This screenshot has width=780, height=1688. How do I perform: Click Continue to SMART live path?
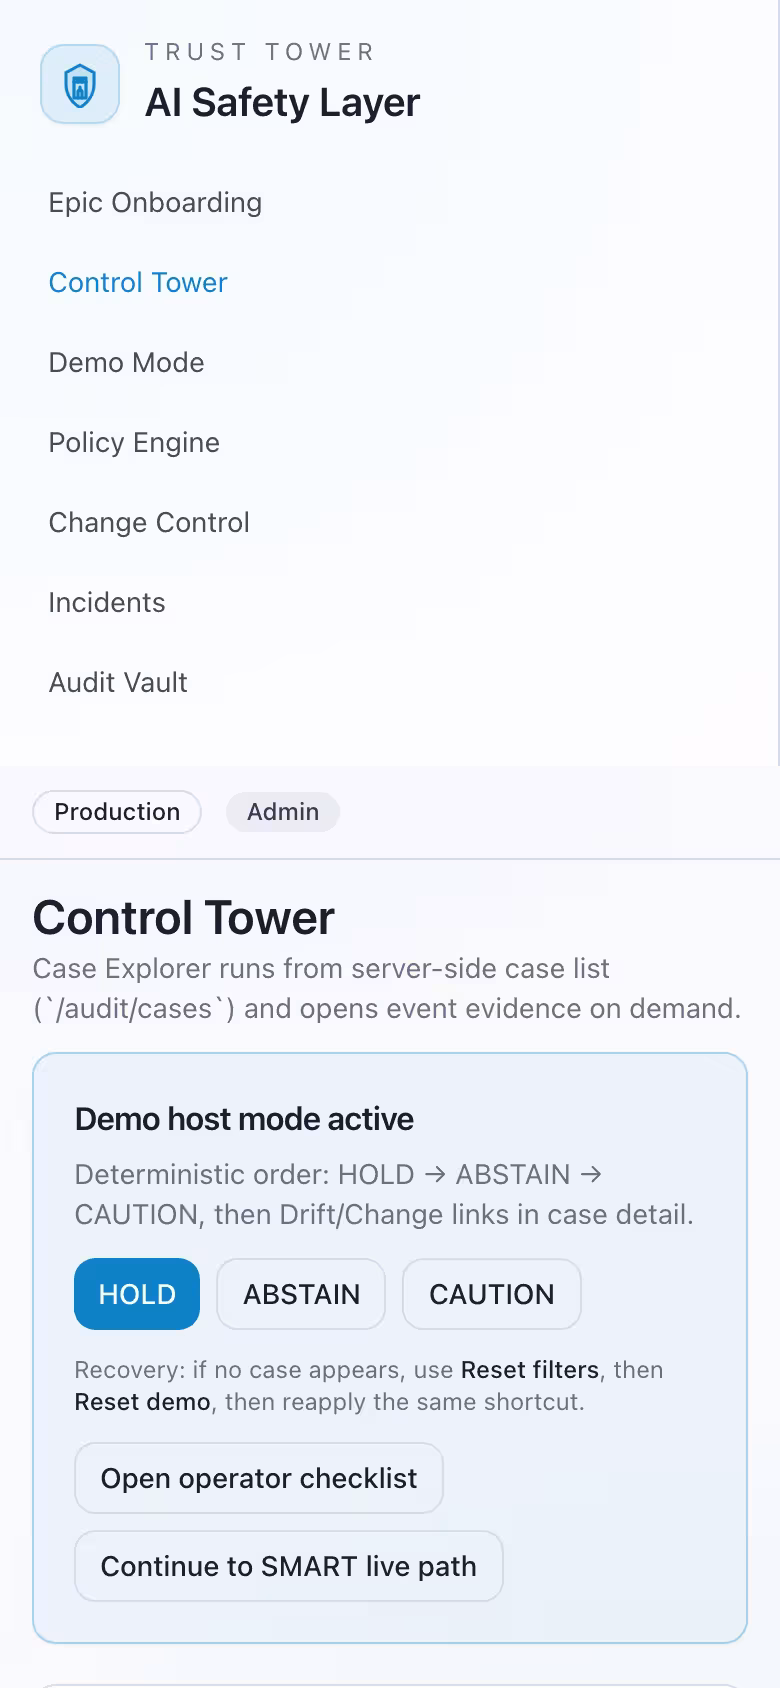pyautogui.click(x=288, y=1566)
